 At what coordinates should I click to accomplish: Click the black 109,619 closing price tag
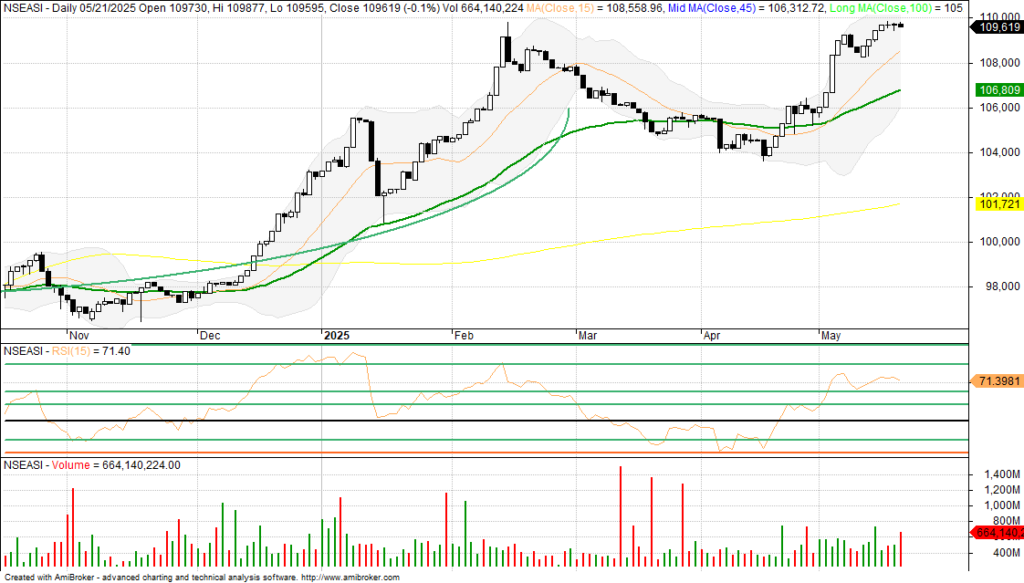[996, 28]
